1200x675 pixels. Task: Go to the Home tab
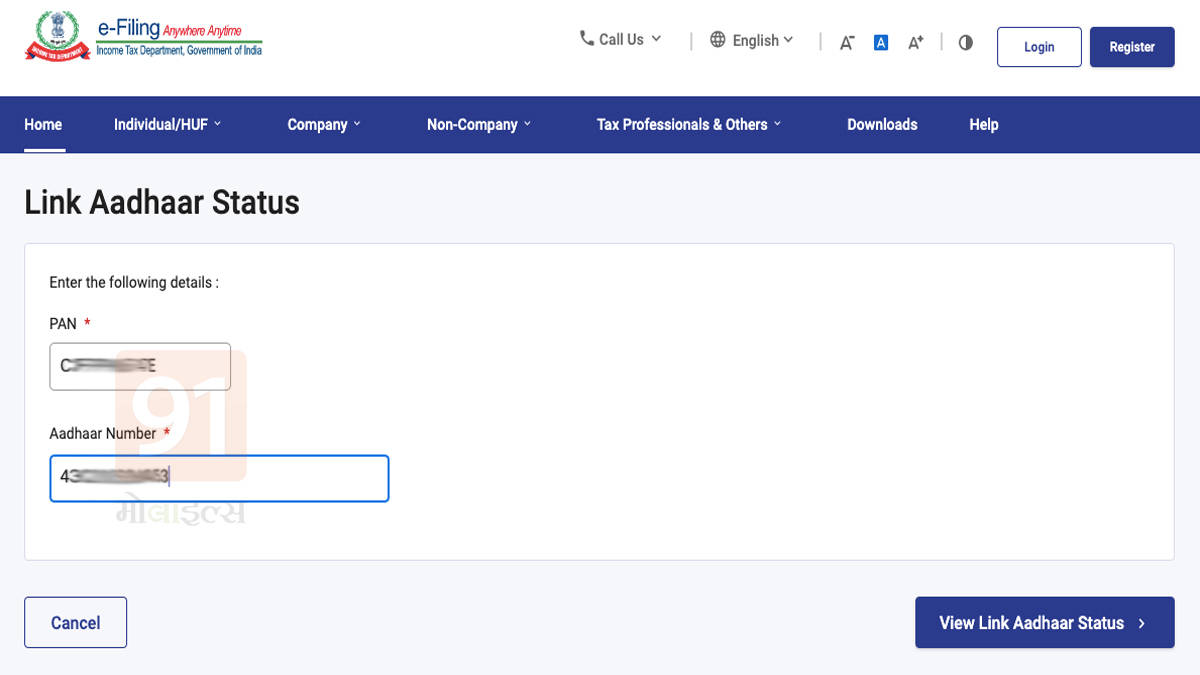(43, 124)
